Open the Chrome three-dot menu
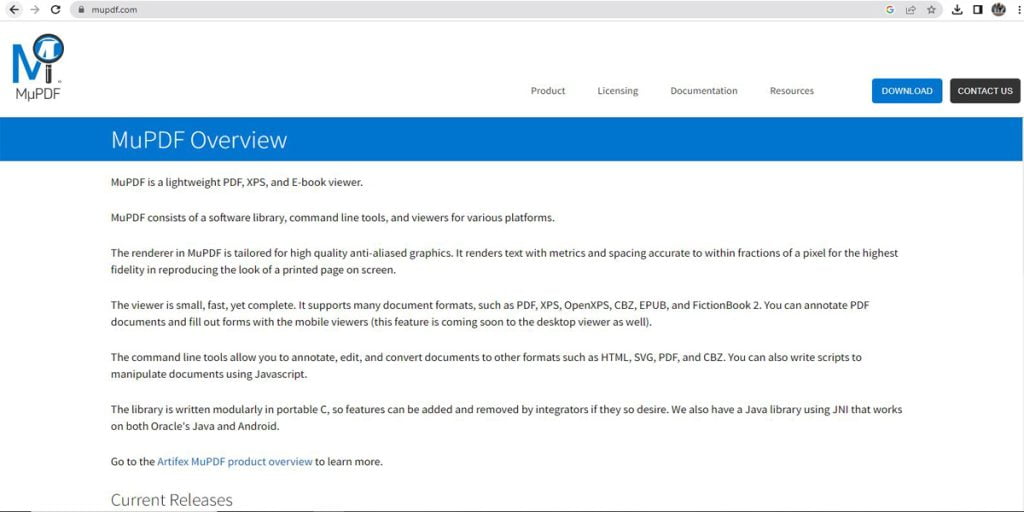The image size is (1024, 512). pos(1019,10)
